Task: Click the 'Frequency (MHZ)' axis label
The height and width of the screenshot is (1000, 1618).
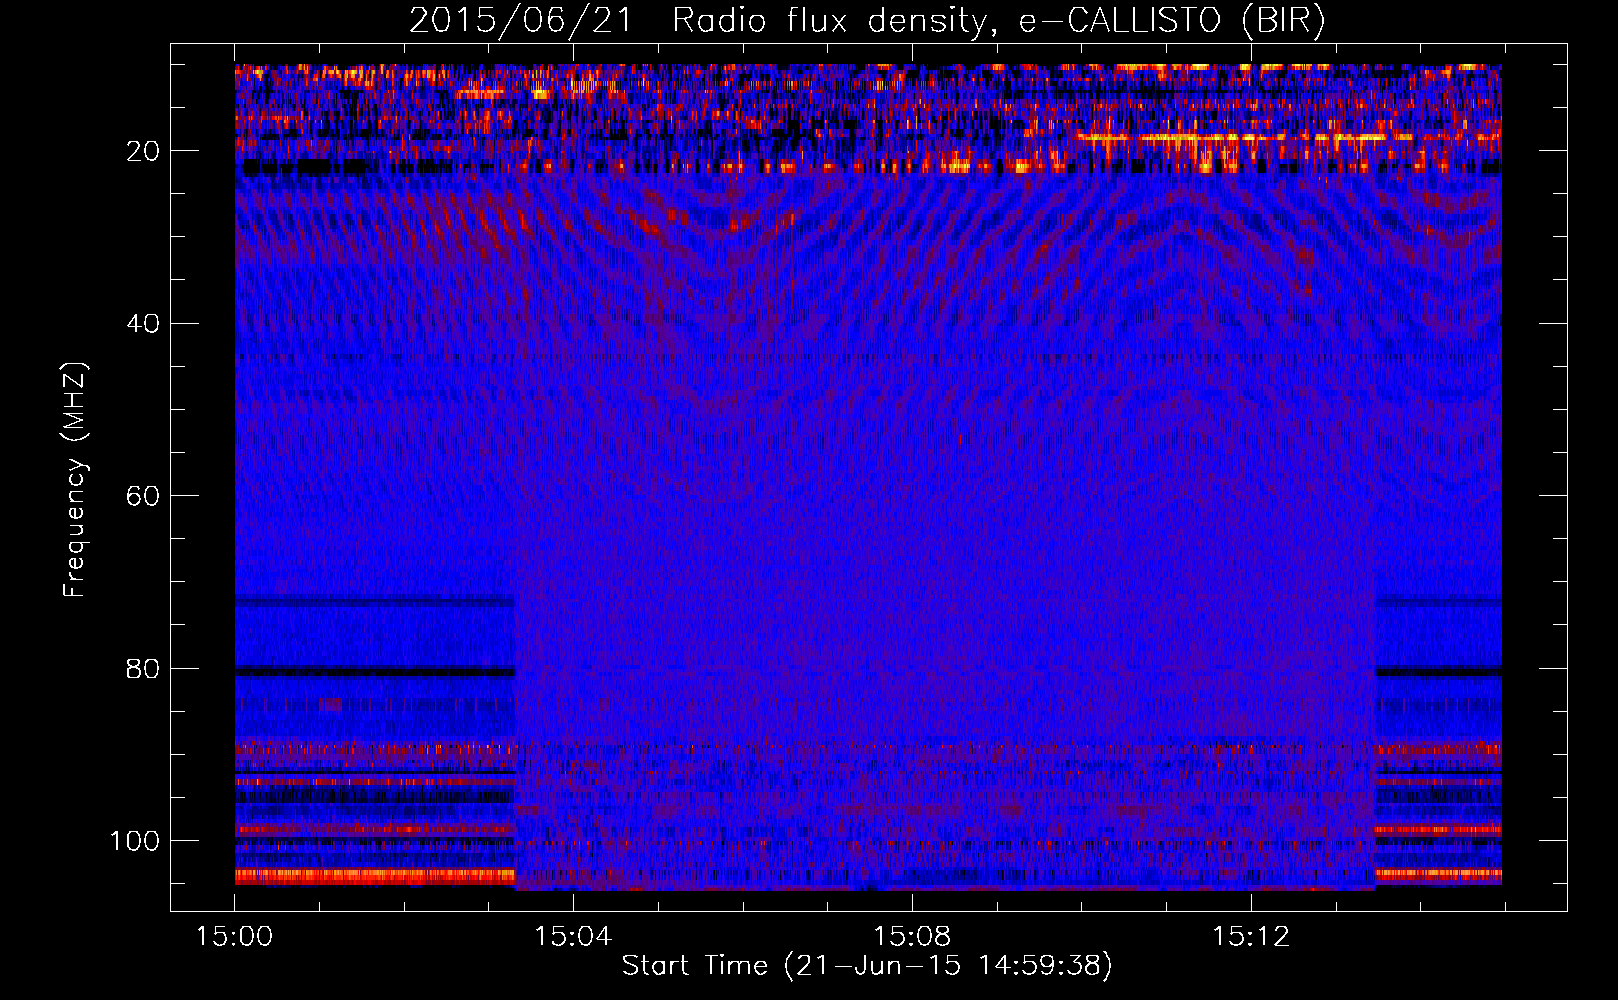Action: pyautogui.click(x=75, y=480)
